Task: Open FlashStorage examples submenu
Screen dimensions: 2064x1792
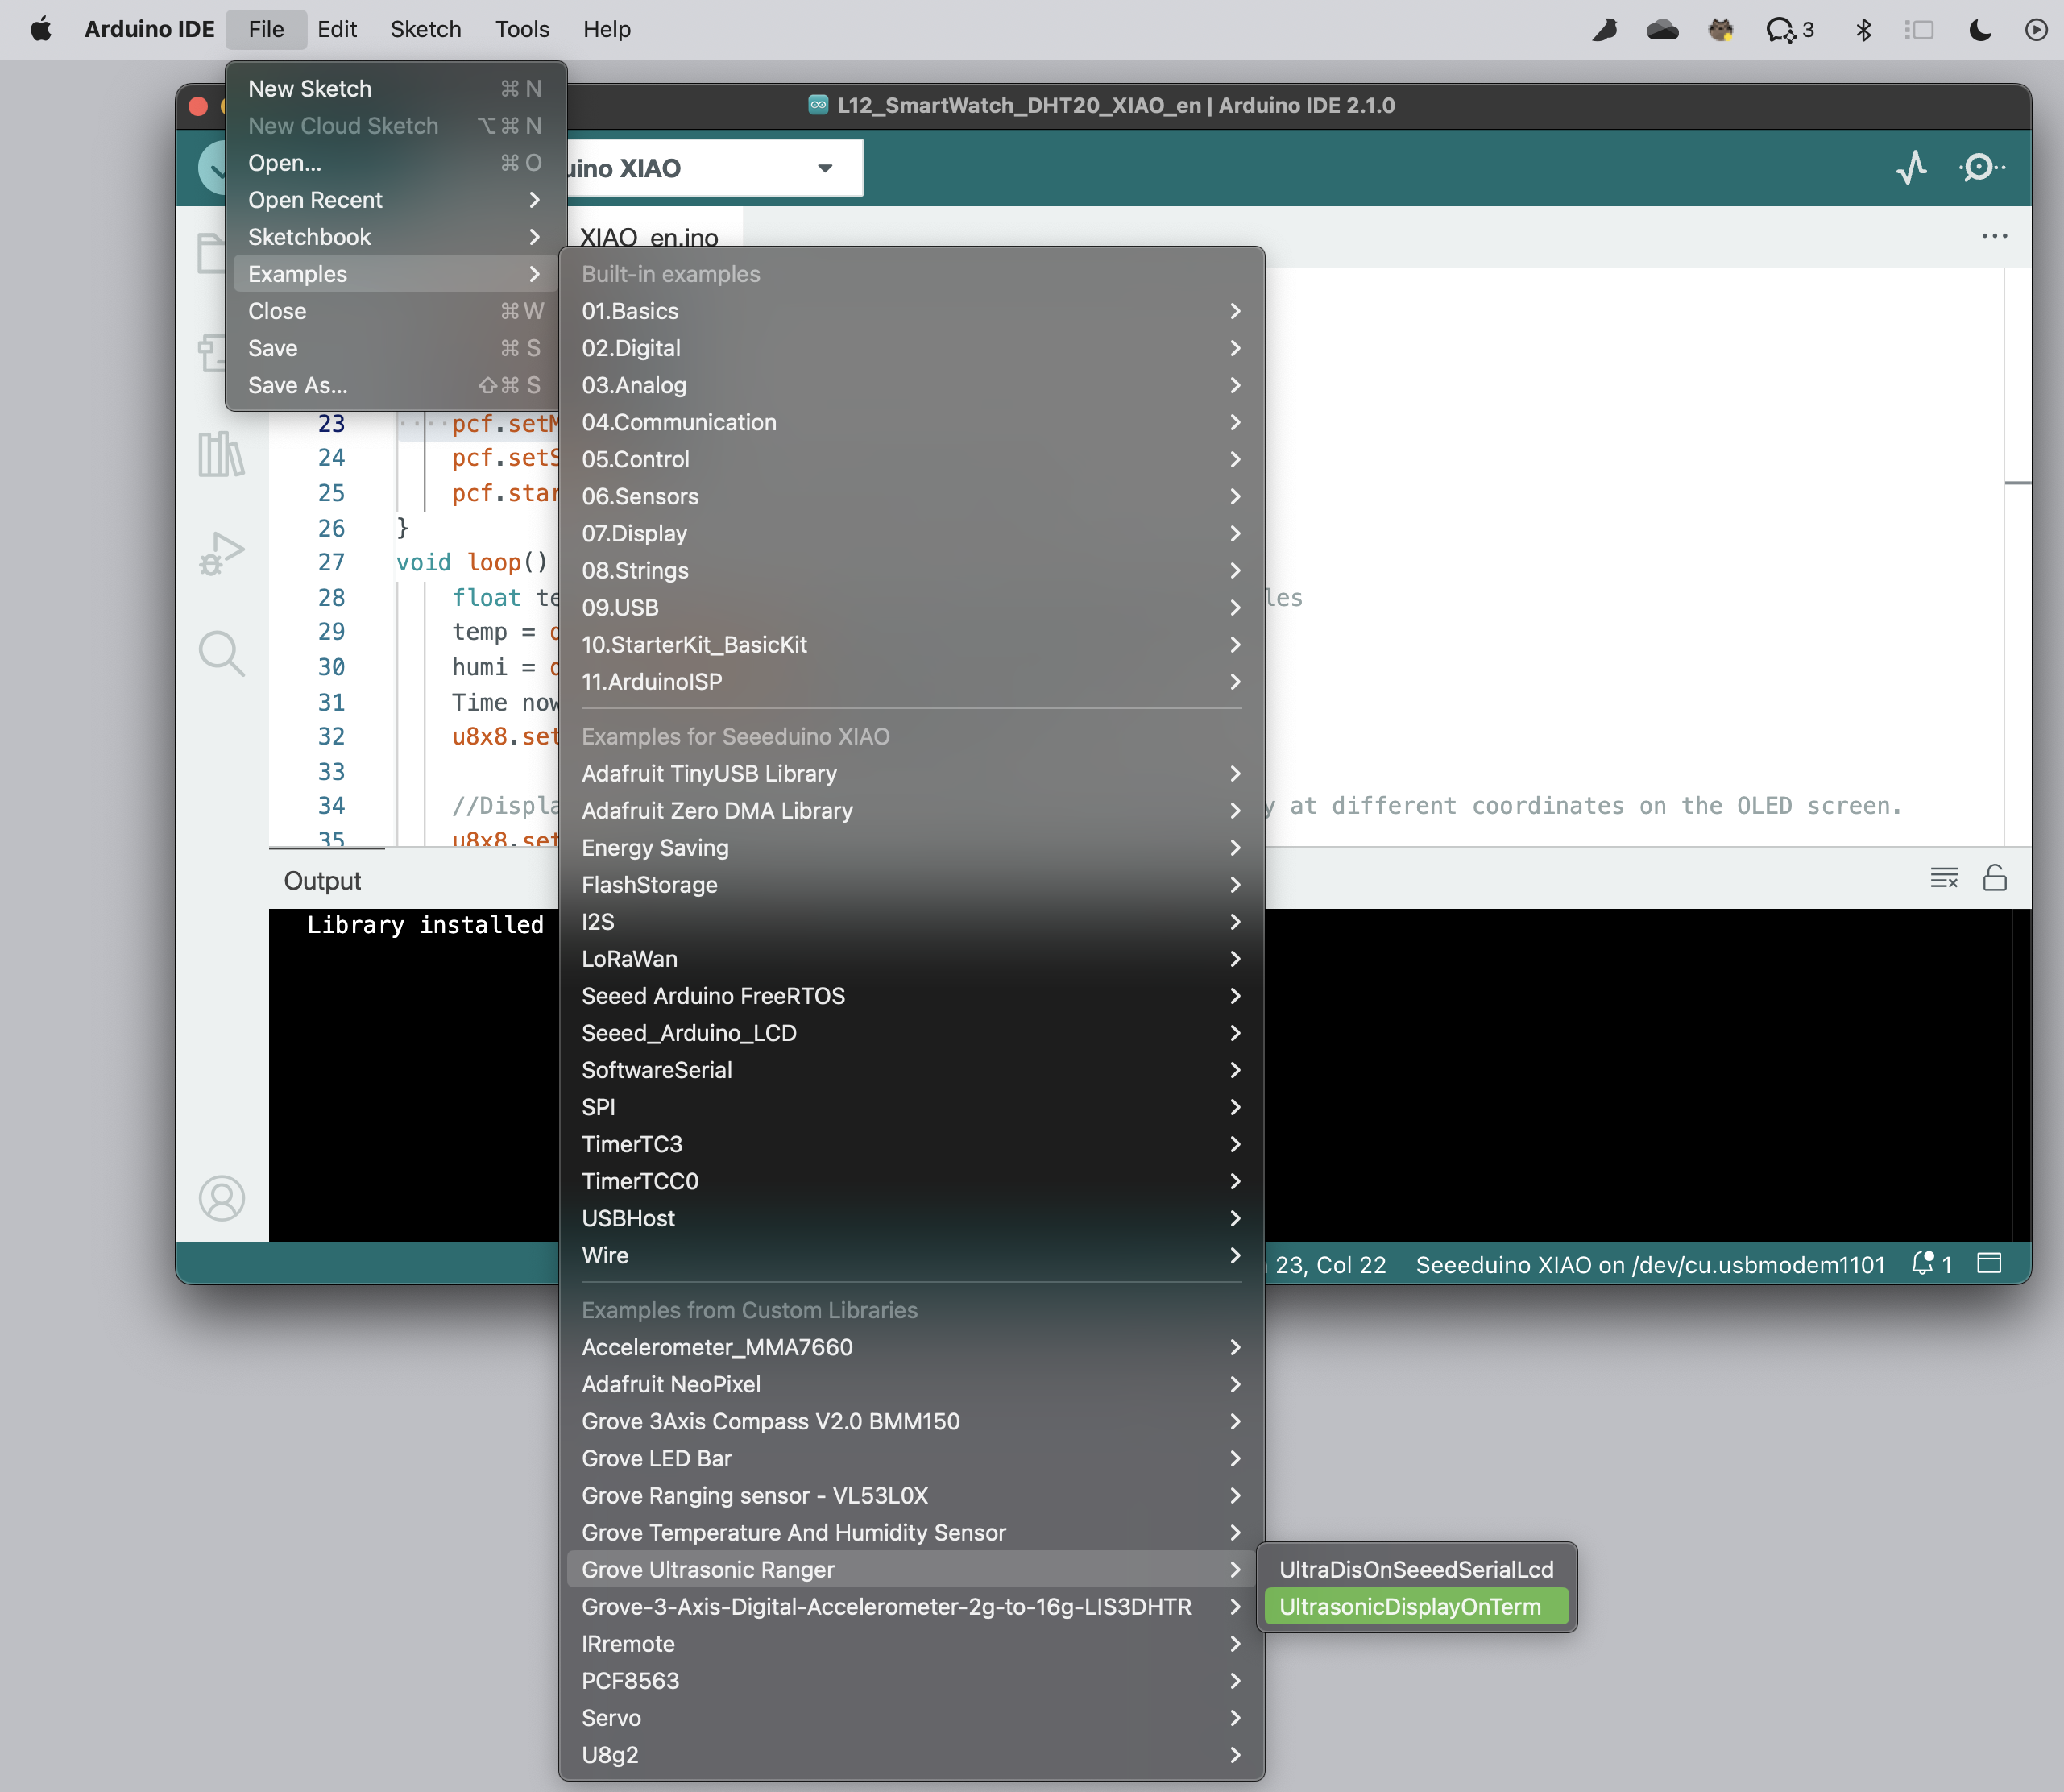Action: click(x=911, y=884)
